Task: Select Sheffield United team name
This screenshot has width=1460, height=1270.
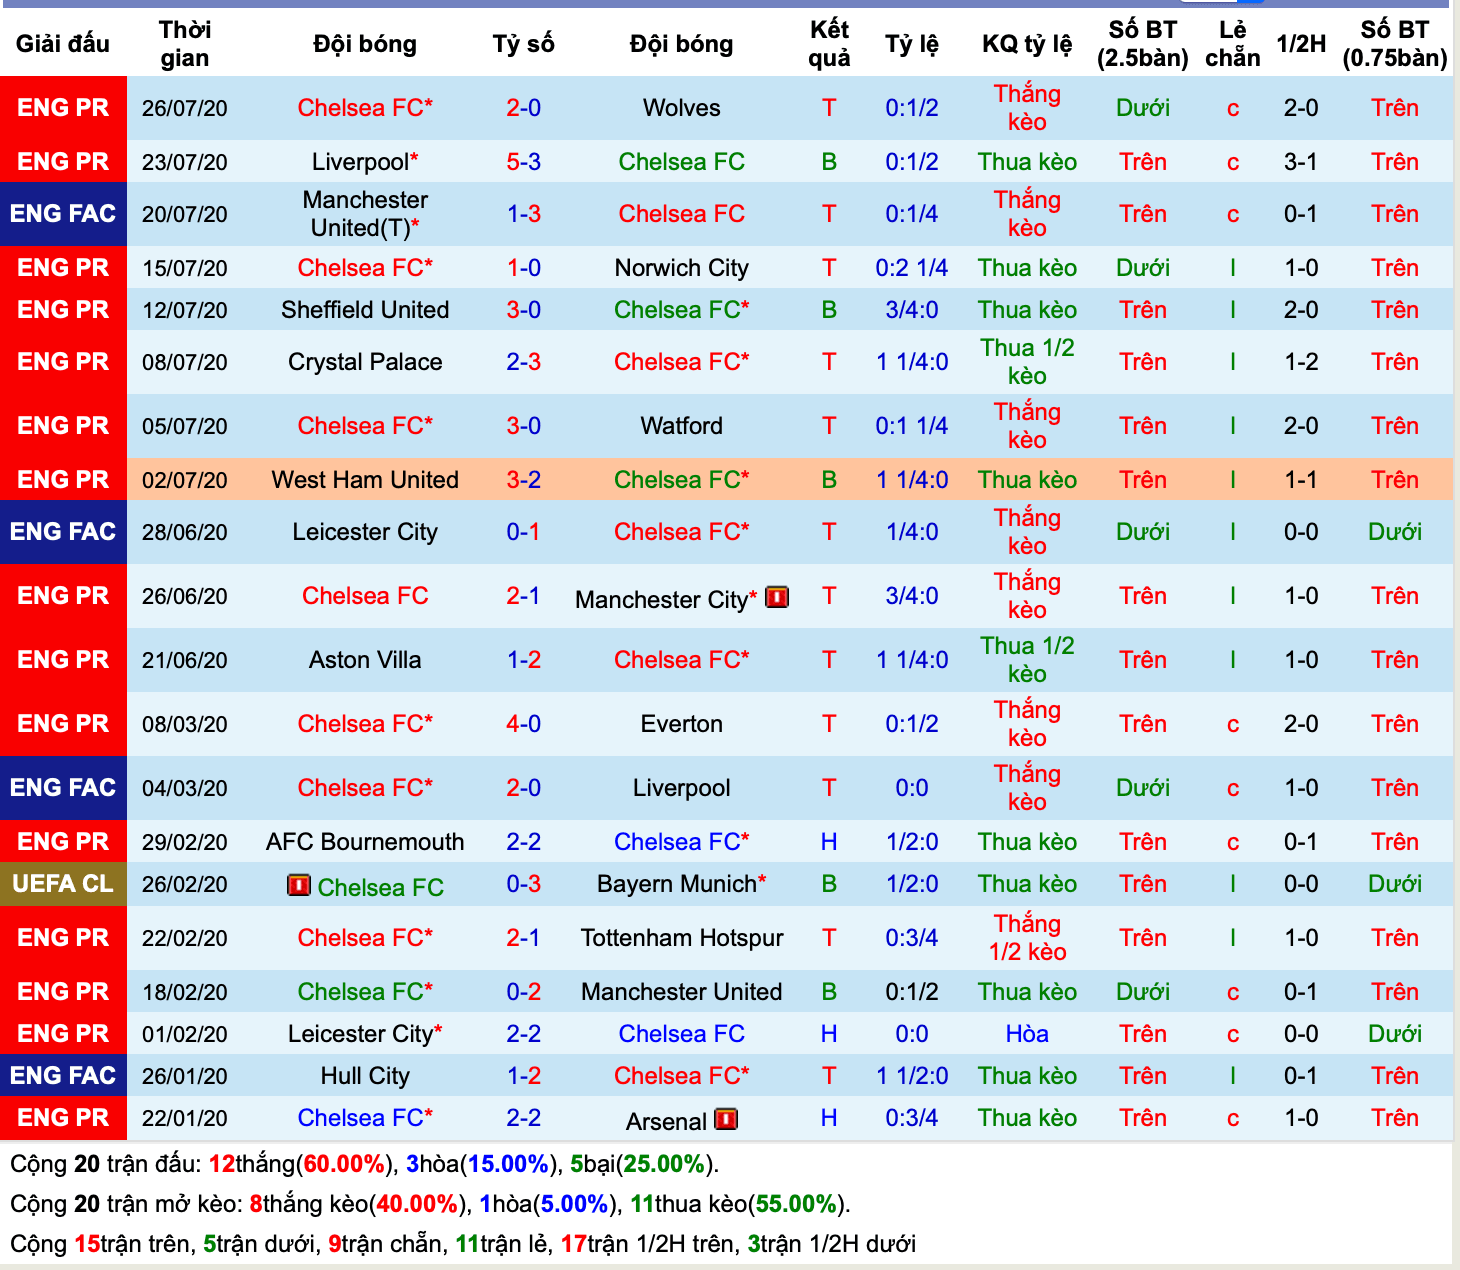Action: tap(365, 310)
